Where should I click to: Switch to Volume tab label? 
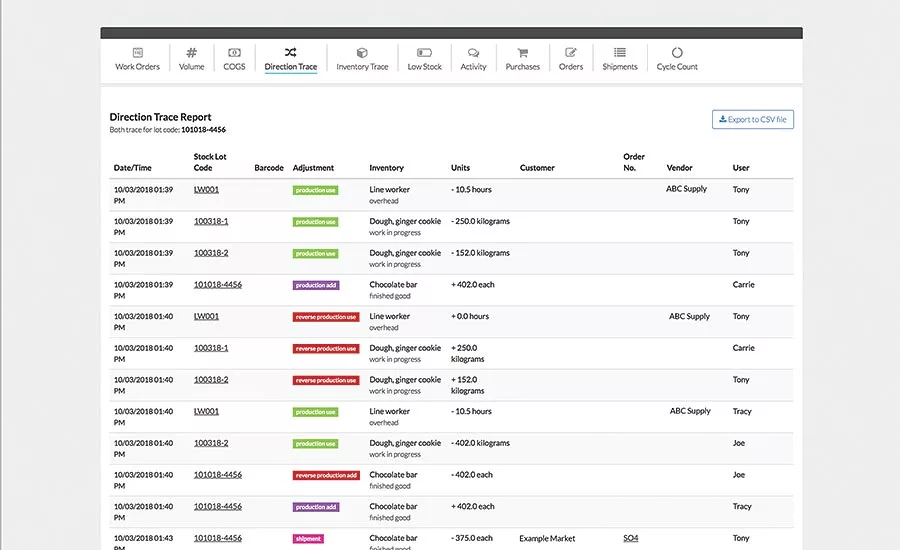click(192, 67)
